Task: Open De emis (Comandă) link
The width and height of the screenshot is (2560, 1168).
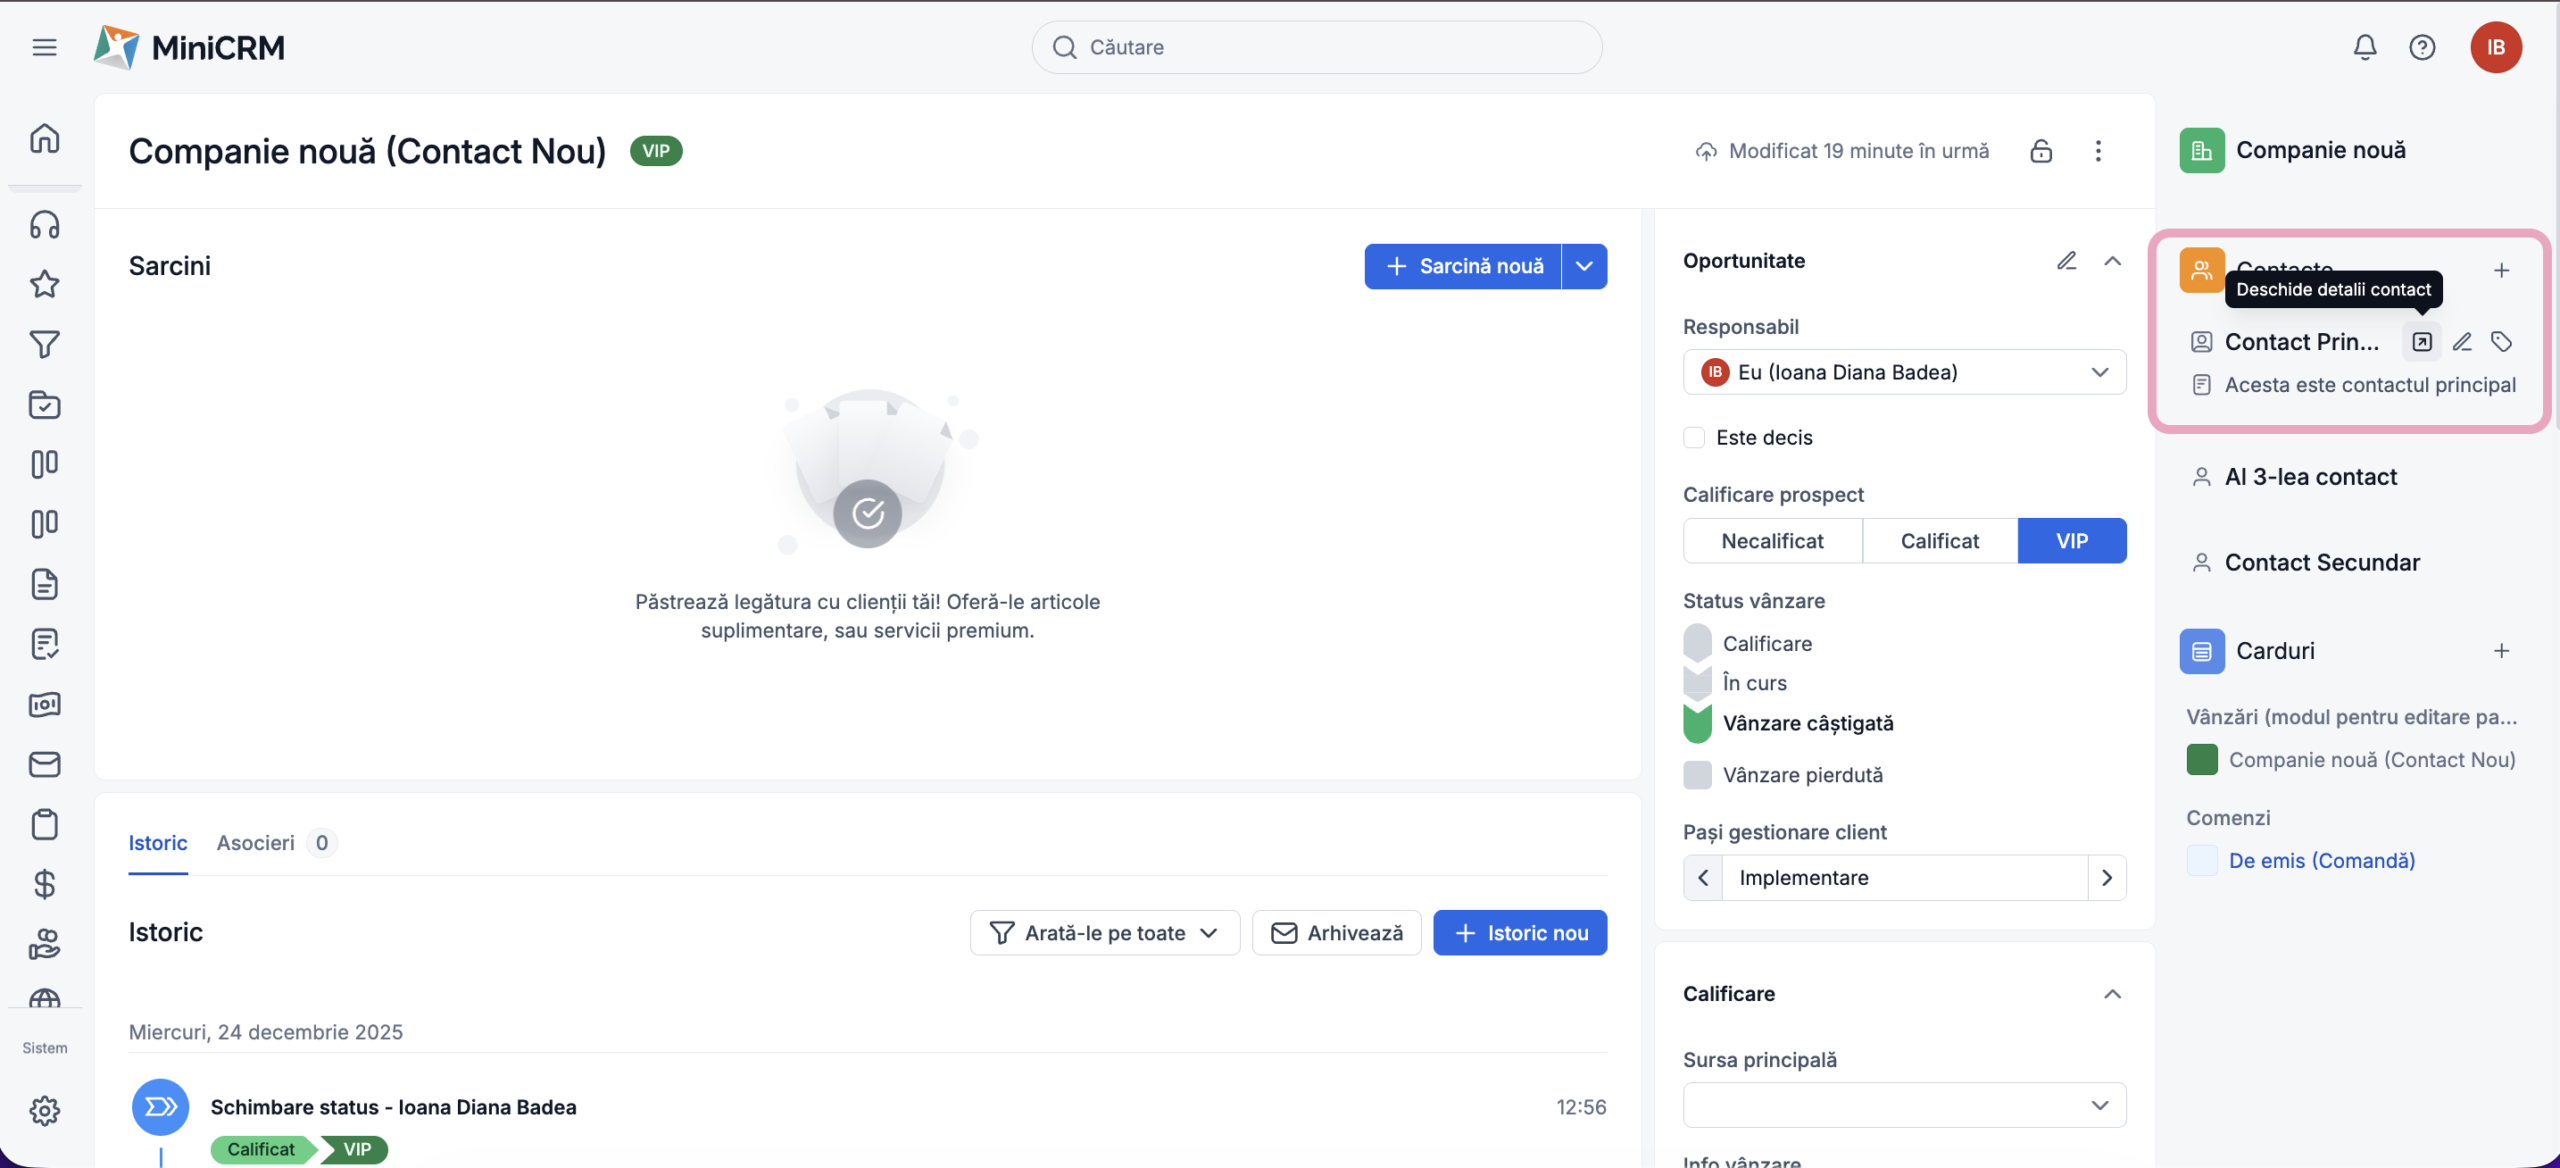Action: coord(2321,860)
